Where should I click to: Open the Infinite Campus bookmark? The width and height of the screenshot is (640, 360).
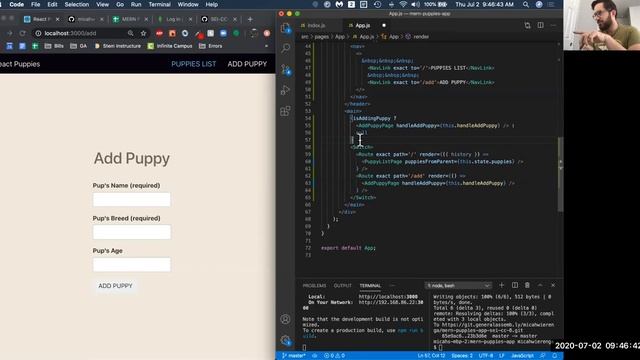[170, 46]
